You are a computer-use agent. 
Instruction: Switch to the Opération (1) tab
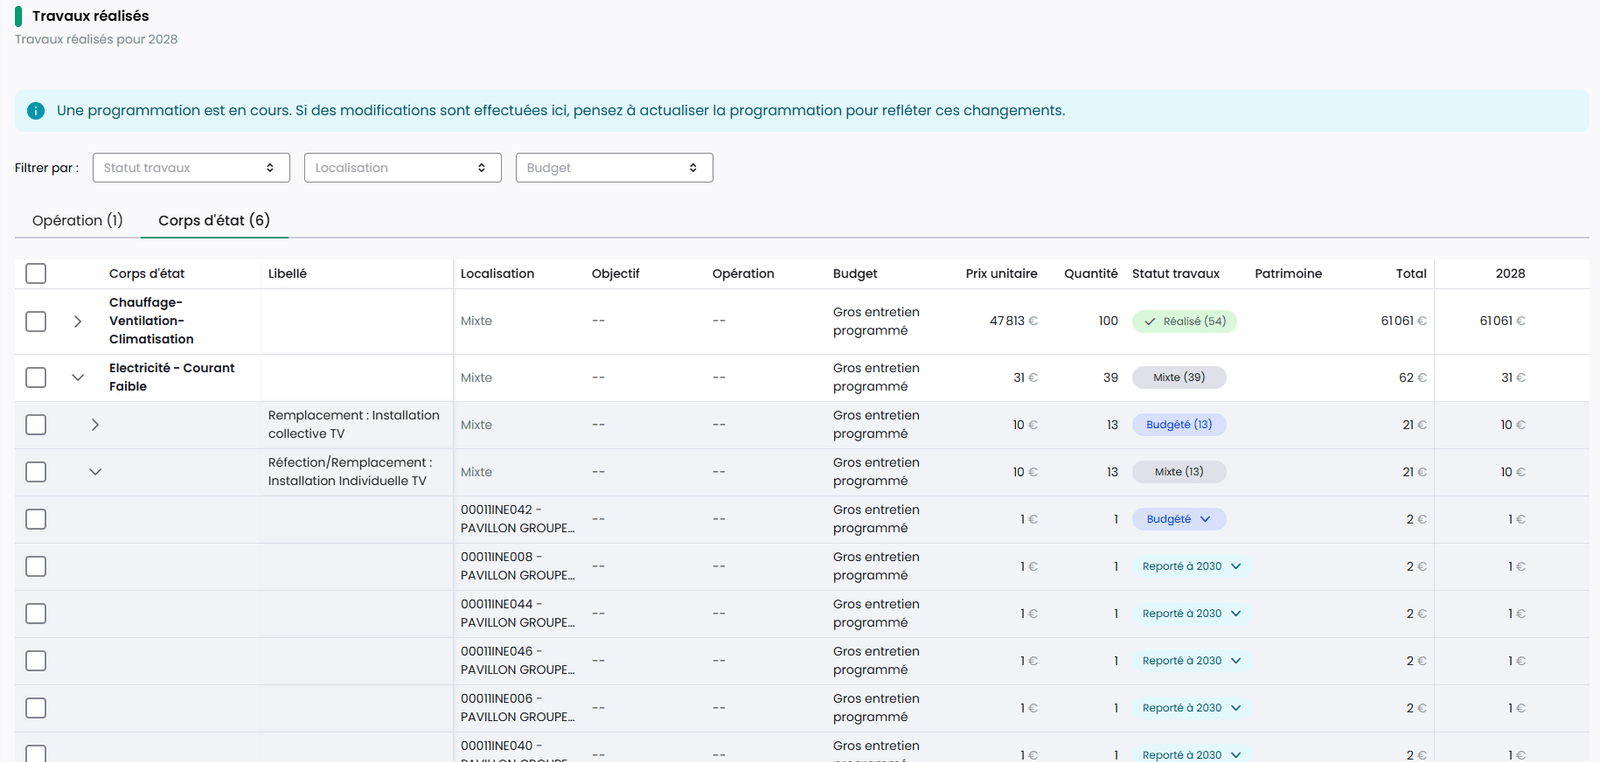tap(78, 220)
